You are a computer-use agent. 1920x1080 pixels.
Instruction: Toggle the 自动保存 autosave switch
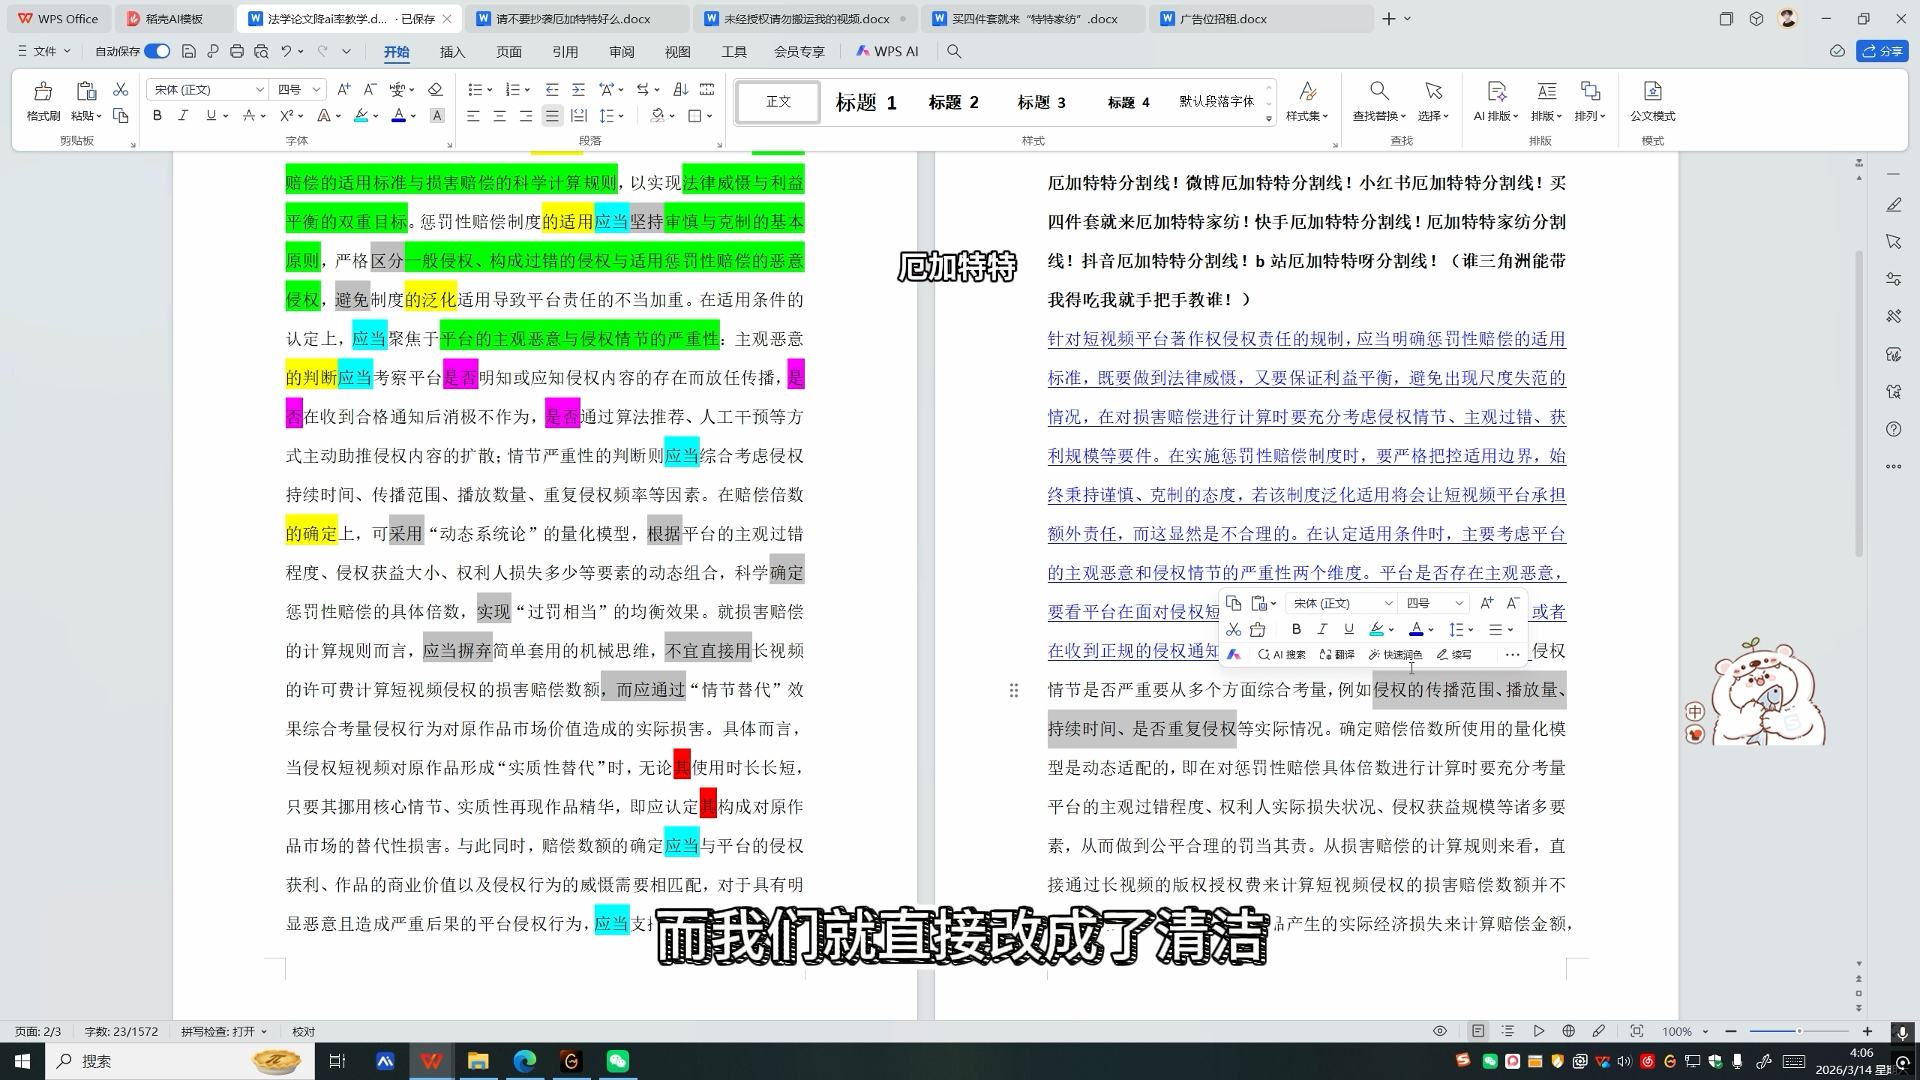pyautogui.click(x=157, y=51)
